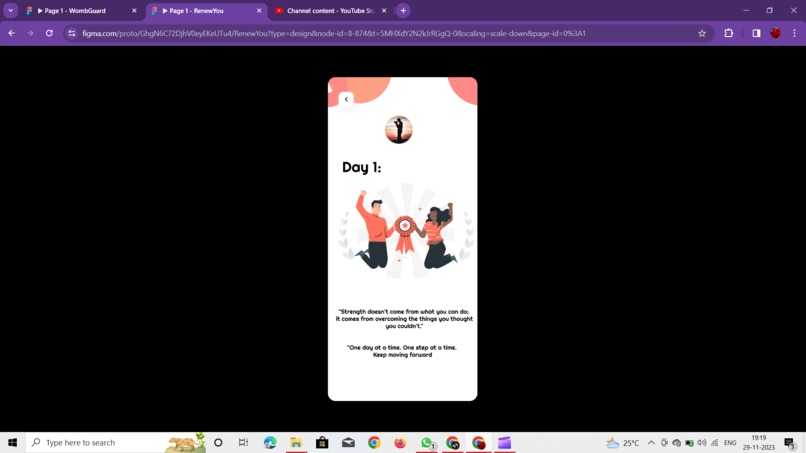Click the celebrating couple illustration

[406, 230]
